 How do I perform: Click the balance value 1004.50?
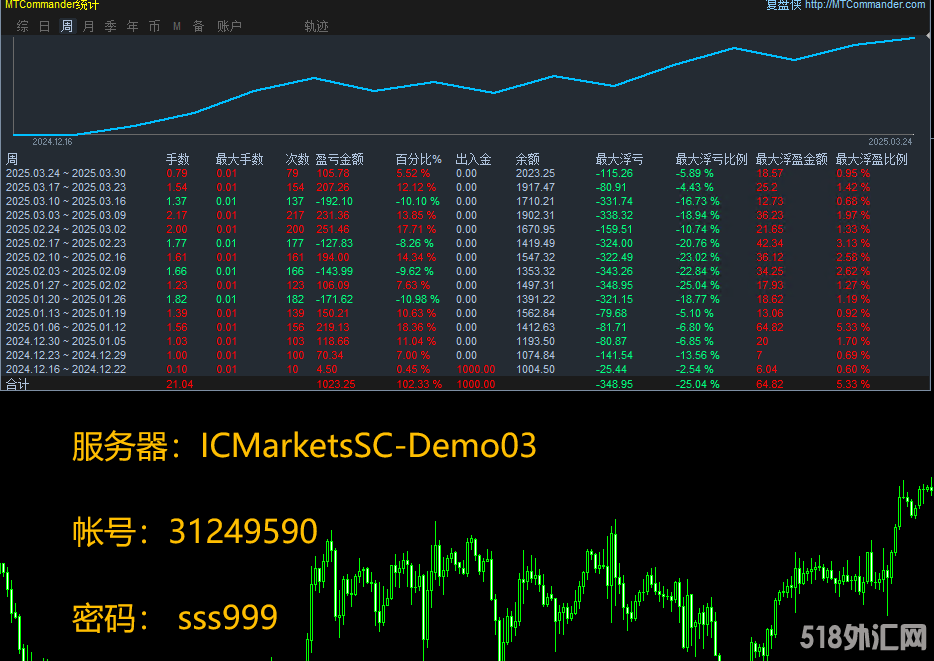point(535,369)
